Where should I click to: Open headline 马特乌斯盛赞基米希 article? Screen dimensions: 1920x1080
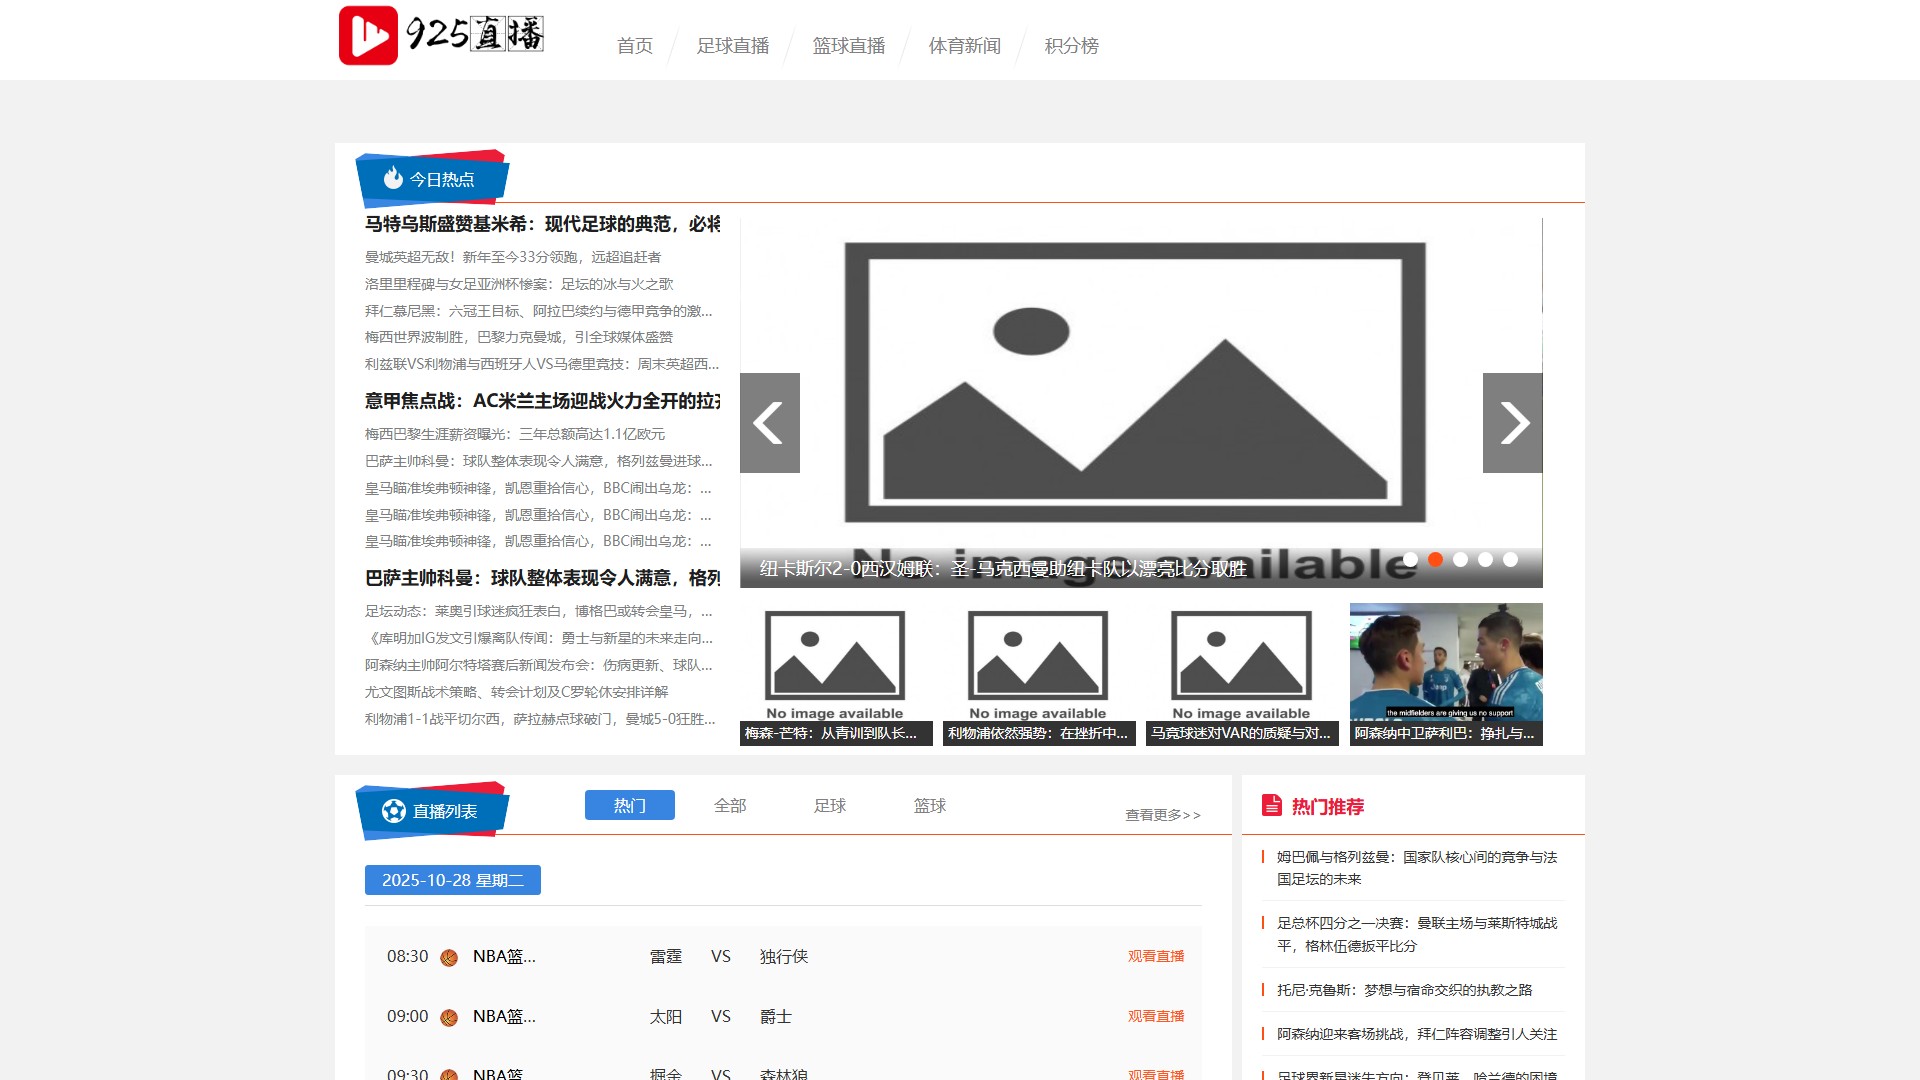click(x=542, y=224)
